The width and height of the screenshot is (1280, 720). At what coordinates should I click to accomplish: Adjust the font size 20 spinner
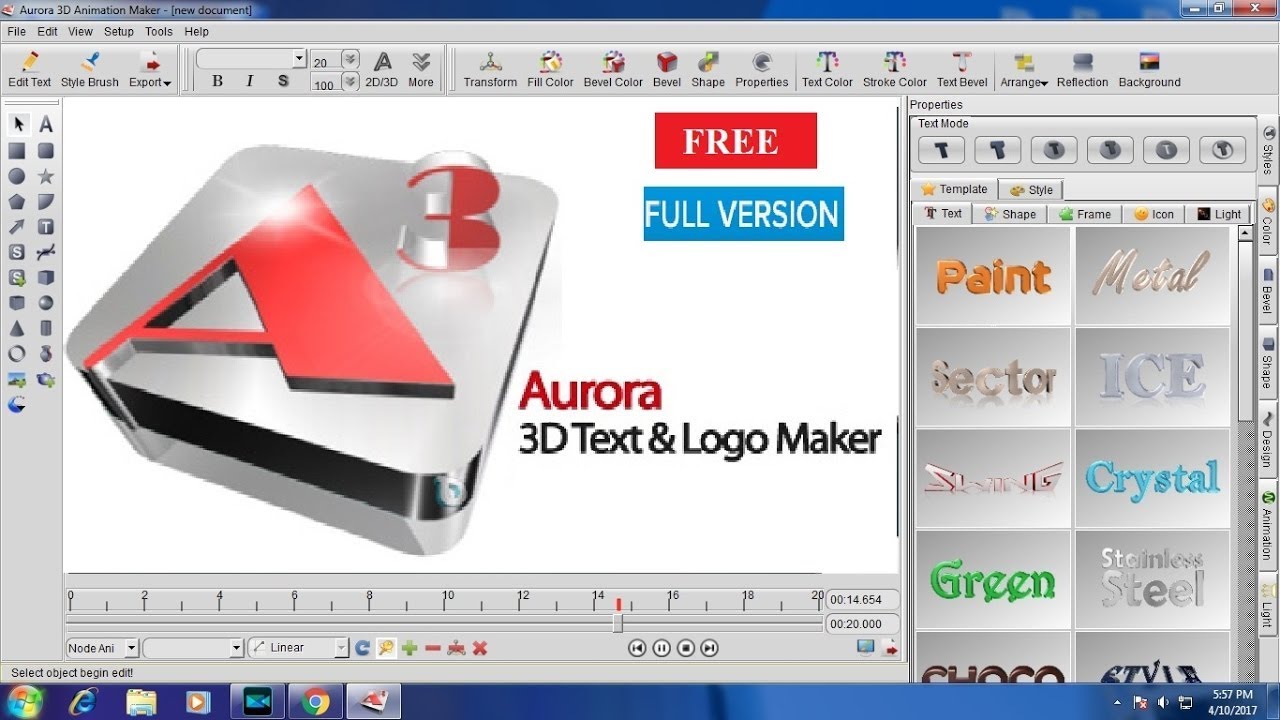pyautogui.click(x=350, y=60)
